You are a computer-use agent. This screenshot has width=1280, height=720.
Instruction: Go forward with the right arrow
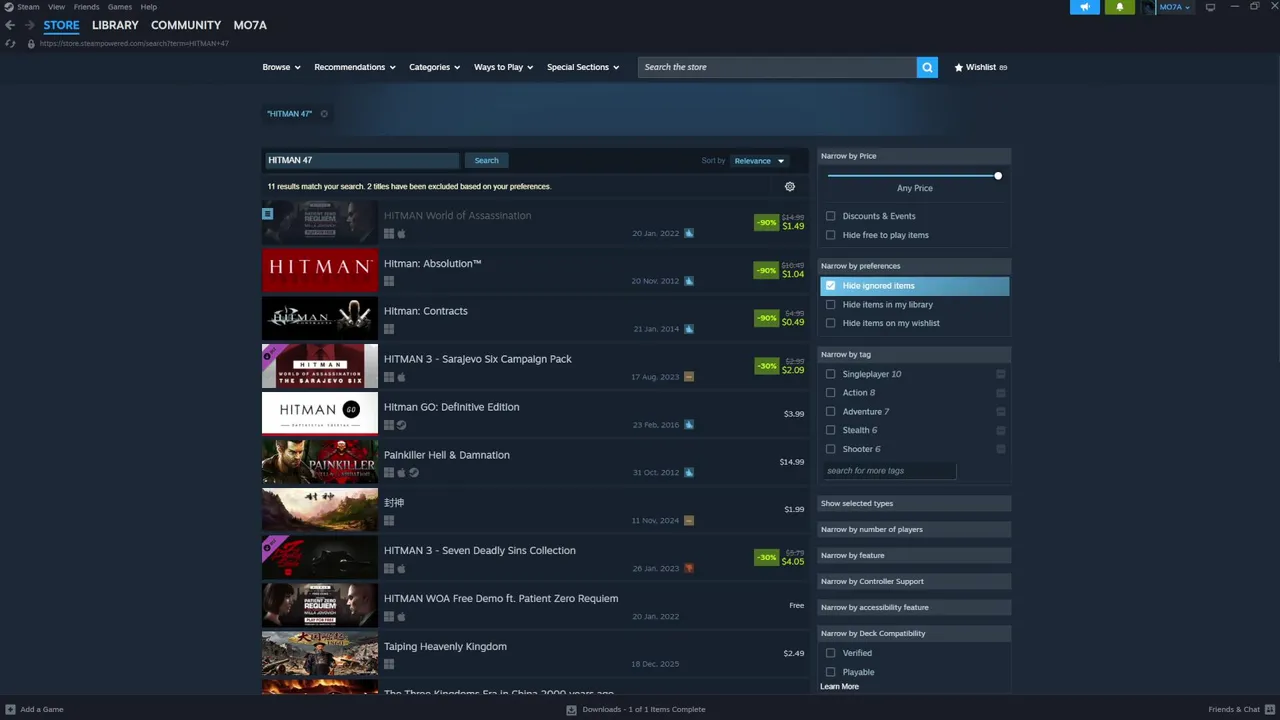click(x=29, y=25)
